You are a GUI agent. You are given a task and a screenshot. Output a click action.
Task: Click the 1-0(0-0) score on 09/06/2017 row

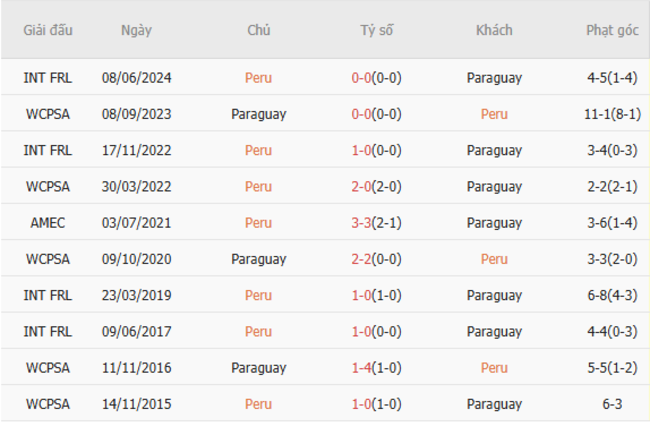(377, 332)
